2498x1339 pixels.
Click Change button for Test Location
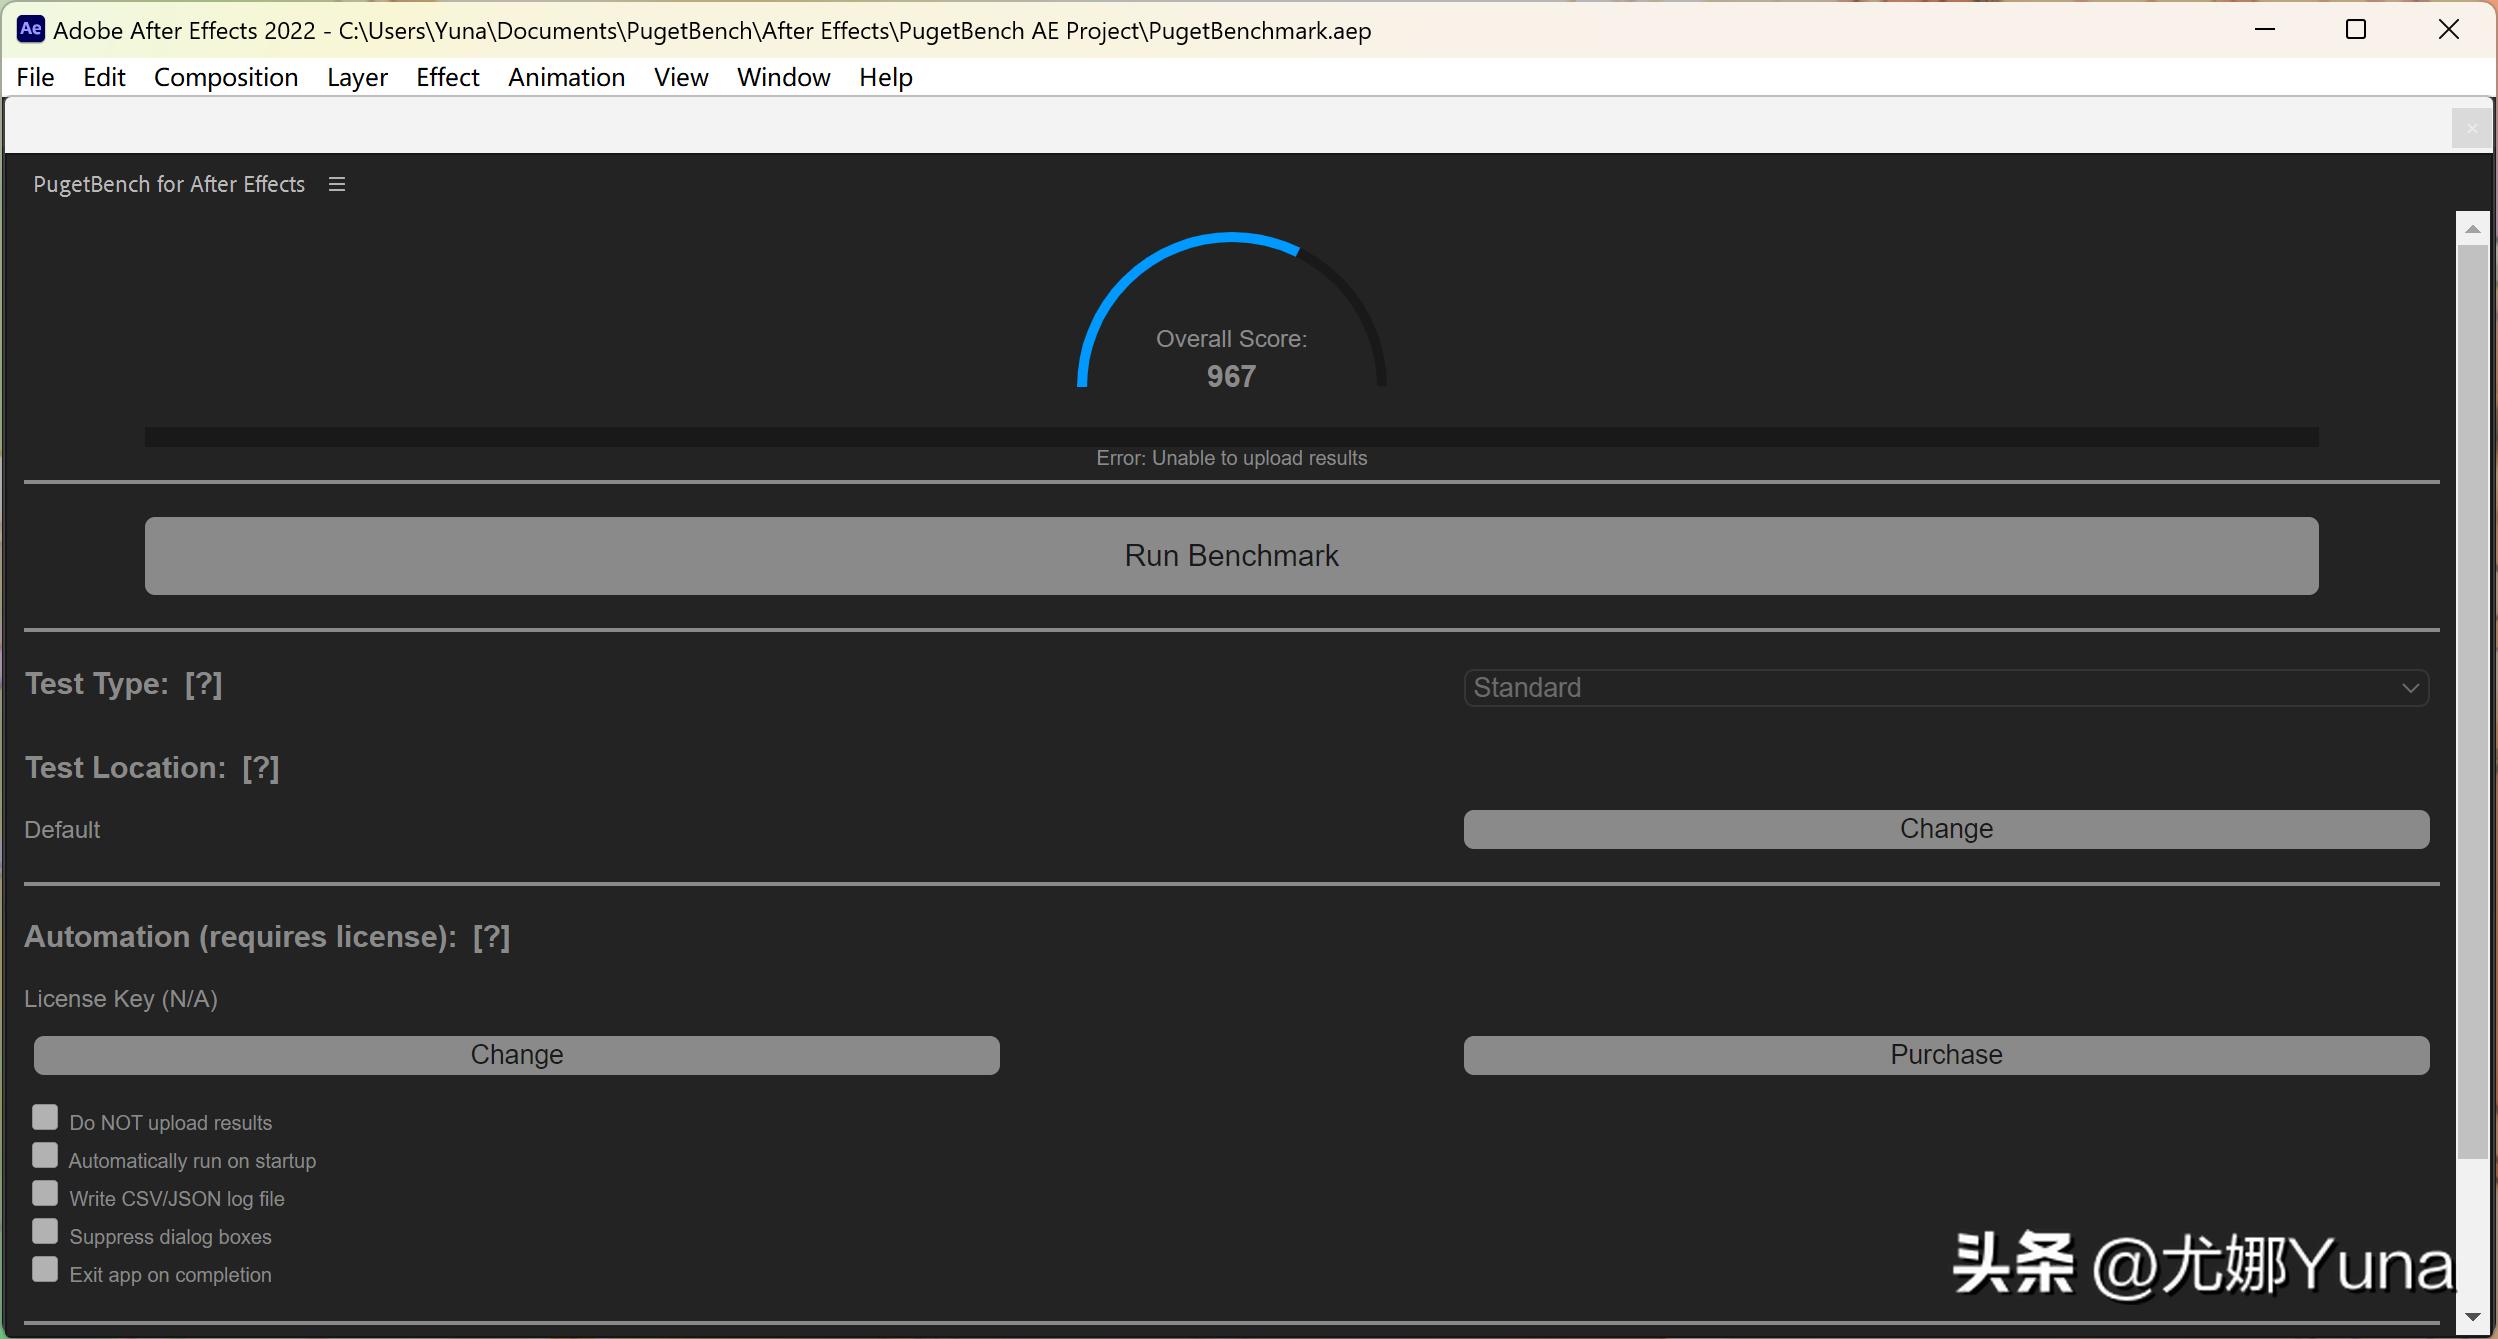point(1945,829)
